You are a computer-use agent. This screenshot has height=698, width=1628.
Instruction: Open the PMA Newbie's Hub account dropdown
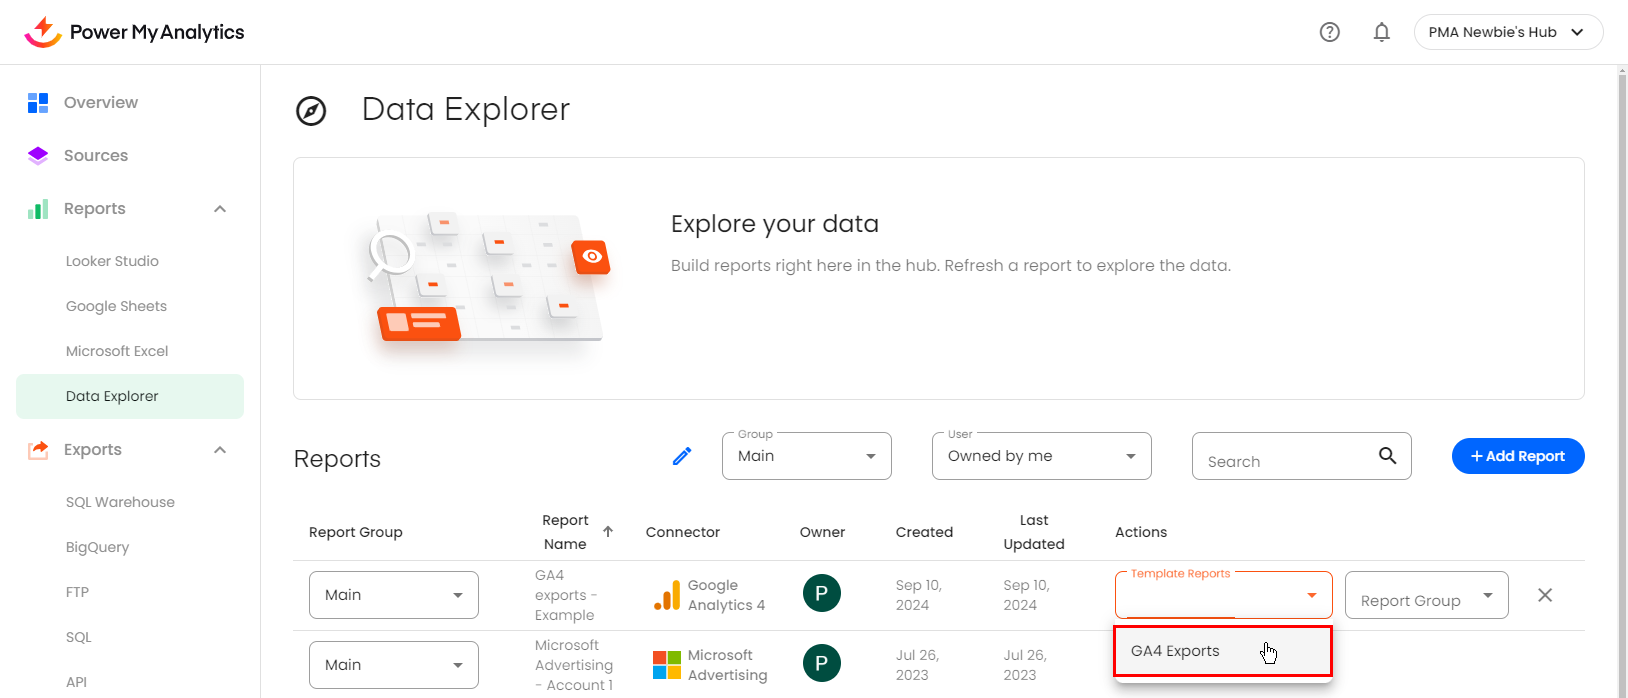[x=1507, y=32]
